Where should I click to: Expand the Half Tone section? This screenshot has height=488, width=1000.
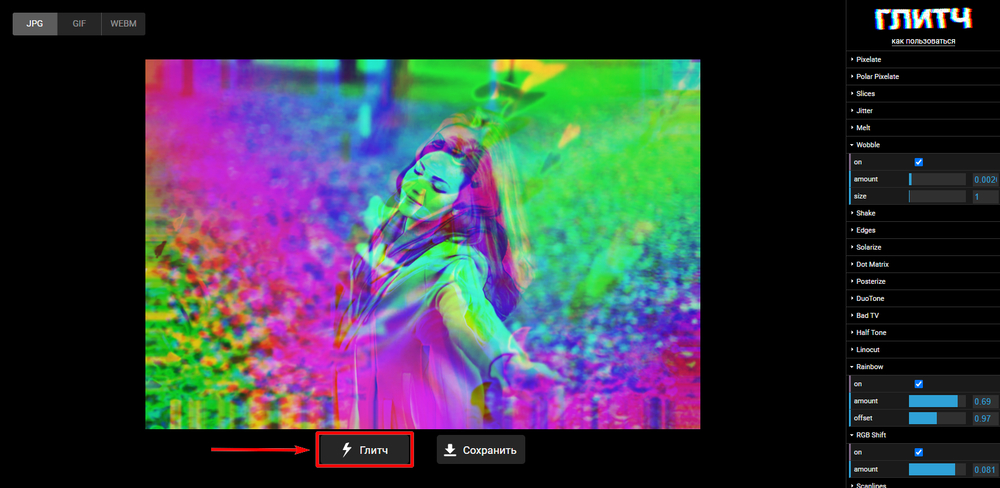click(870, 332)
